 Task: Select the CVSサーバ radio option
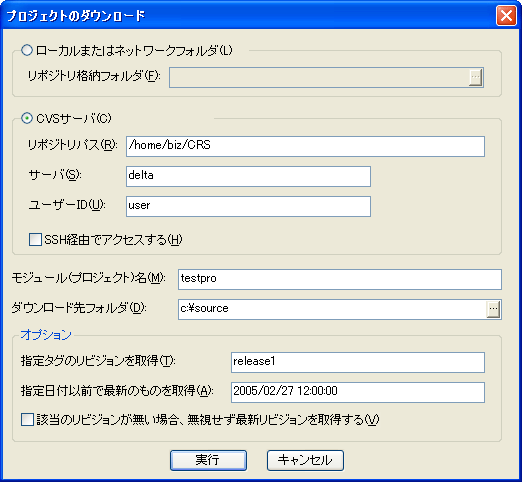27,118
